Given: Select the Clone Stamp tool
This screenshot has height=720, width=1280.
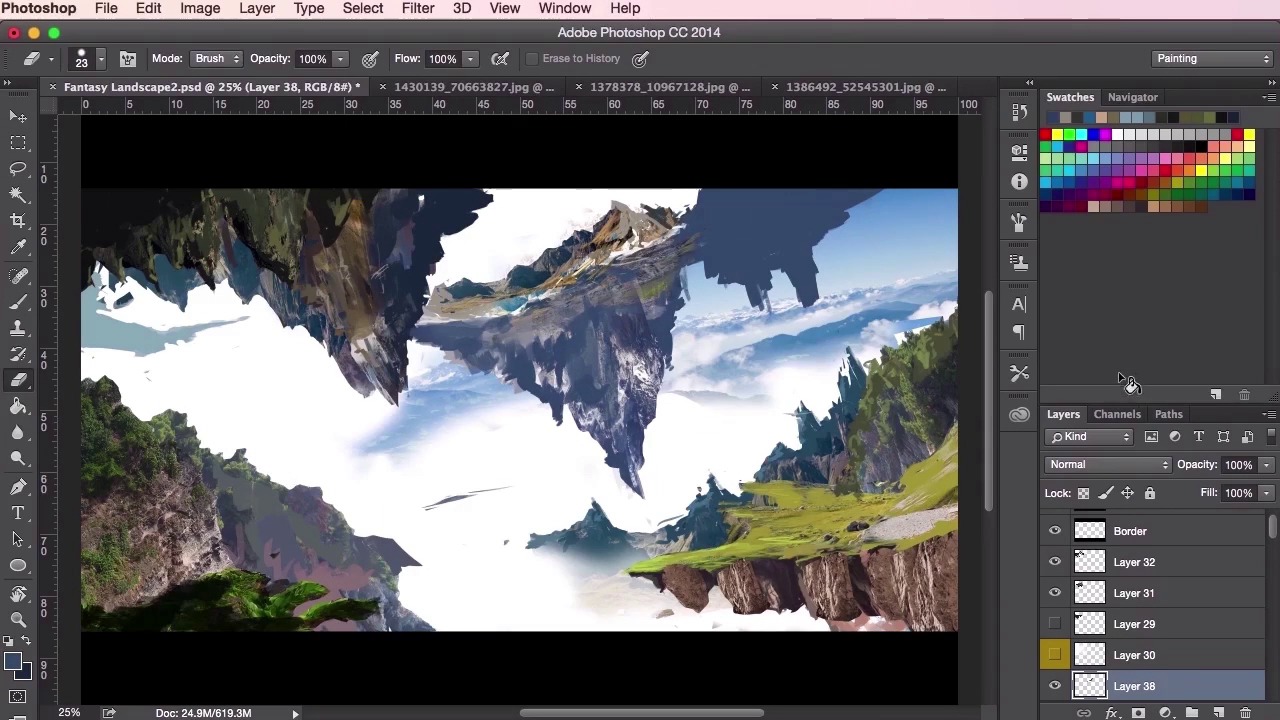Looking at the screenshot, I should point(18,327).
